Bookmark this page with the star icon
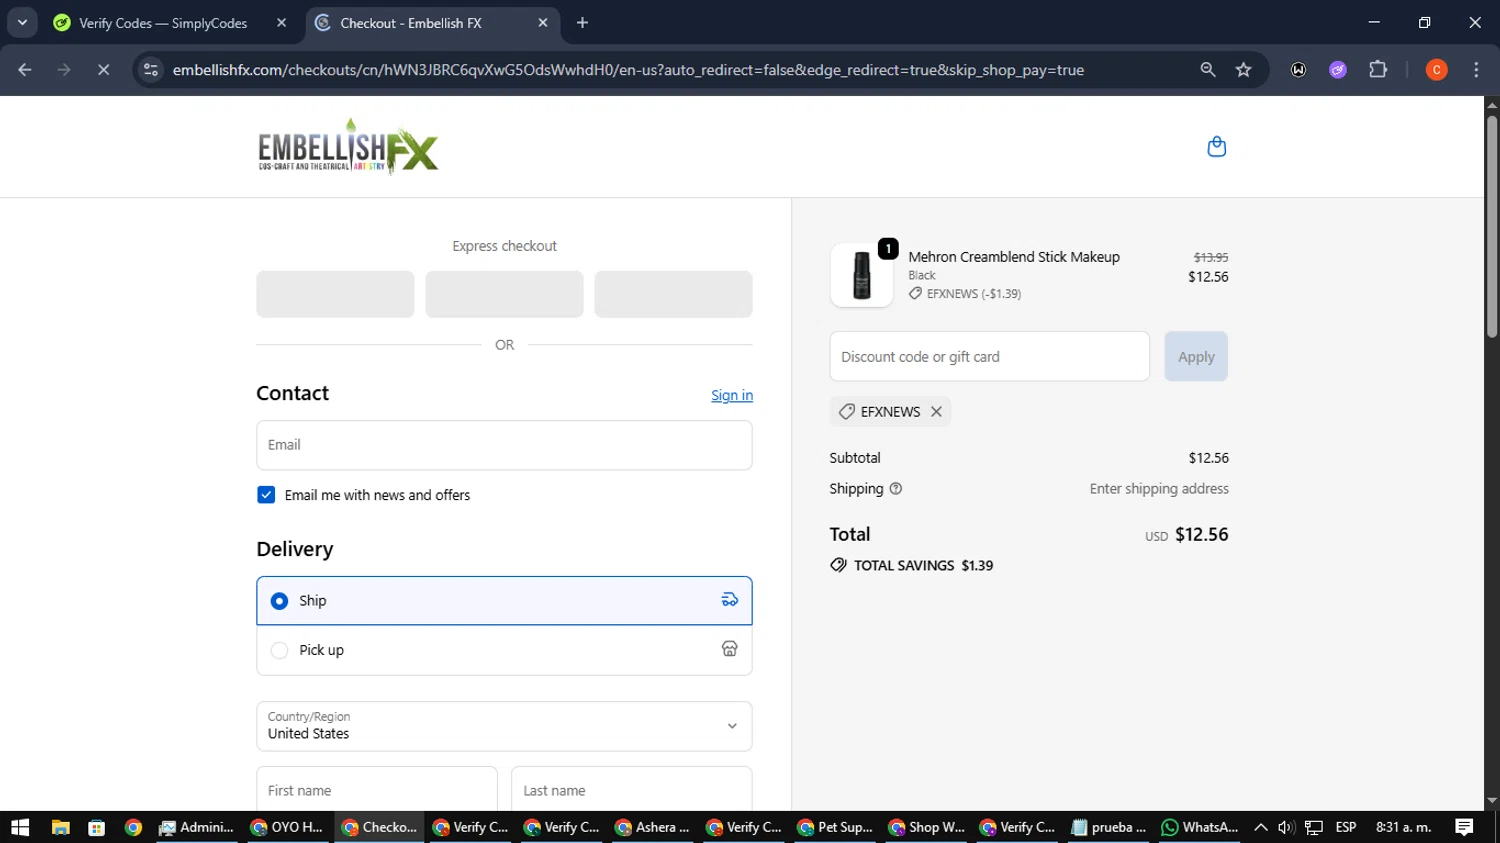Screen dimensions: 1500x843 click(x=1243, y=70)
